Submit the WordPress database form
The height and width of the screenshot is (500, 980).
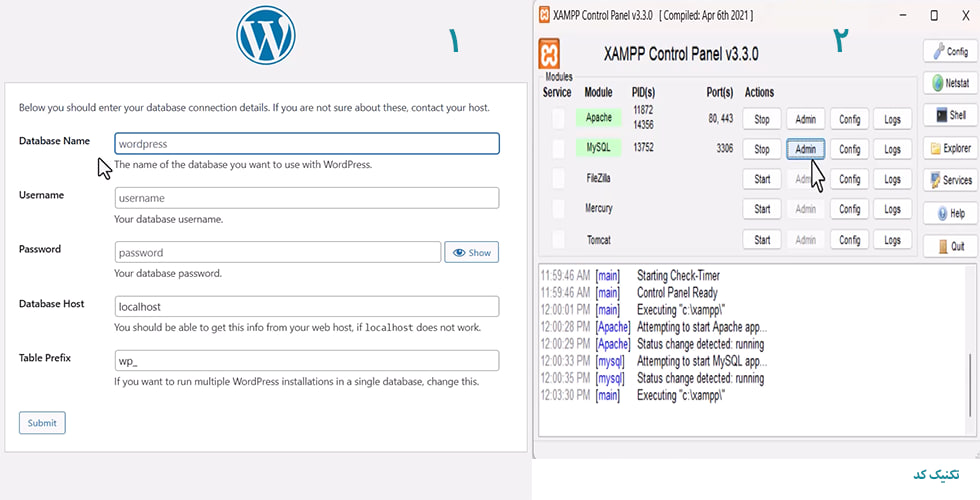tap(42, 422)
